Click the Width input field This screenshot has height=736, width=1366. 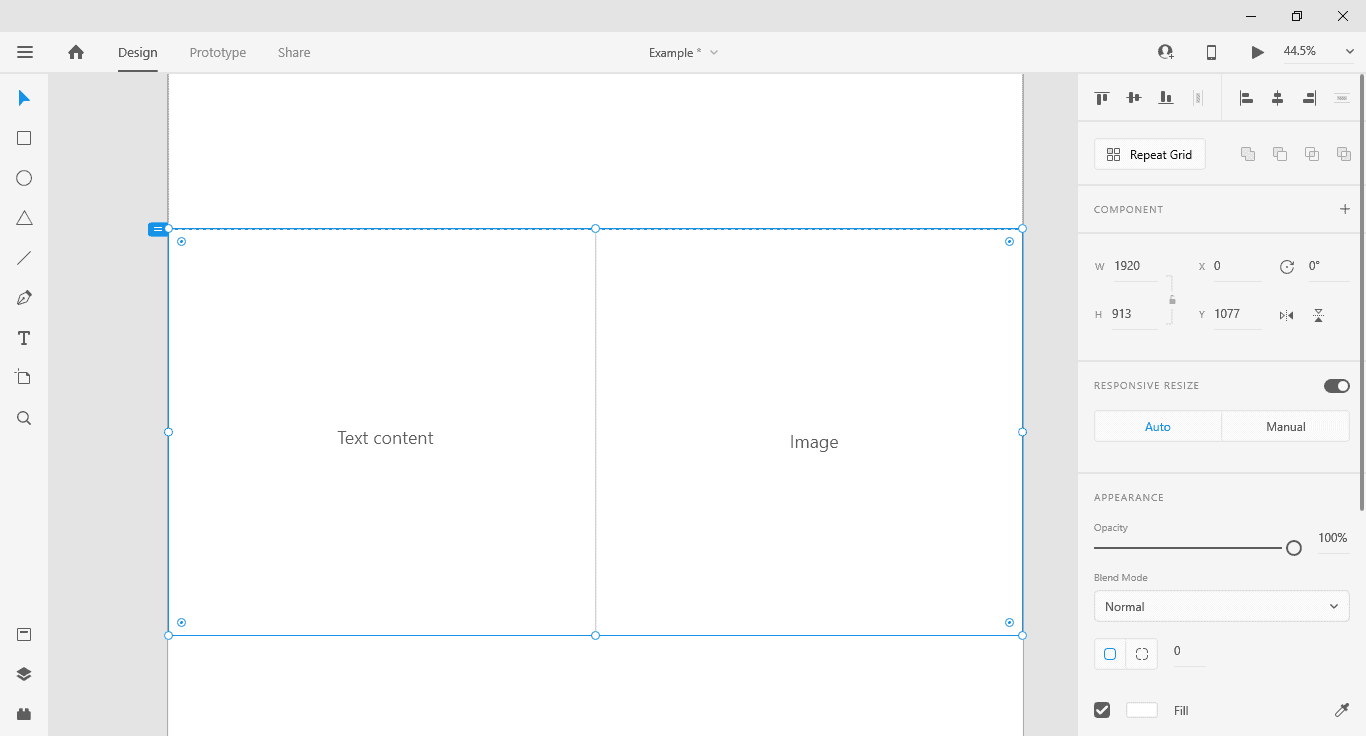(x=1135, y=266)
